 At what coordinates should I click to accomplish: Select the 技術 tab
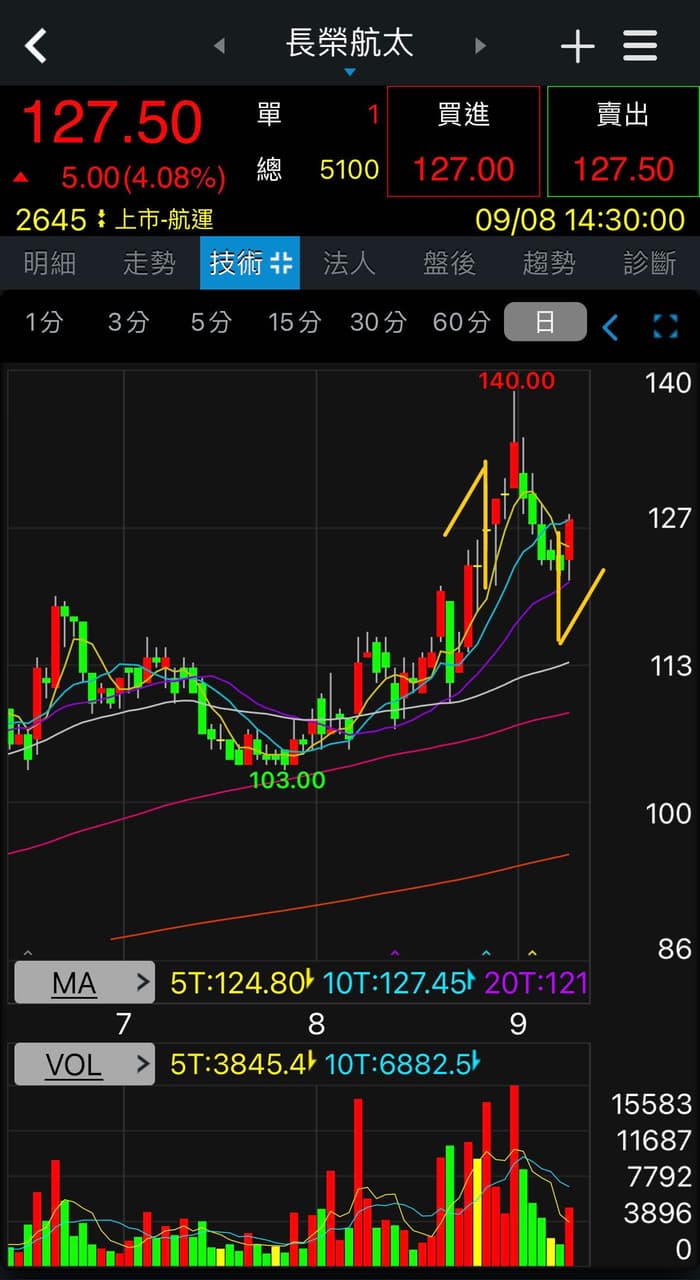click(x=250, y=263)
